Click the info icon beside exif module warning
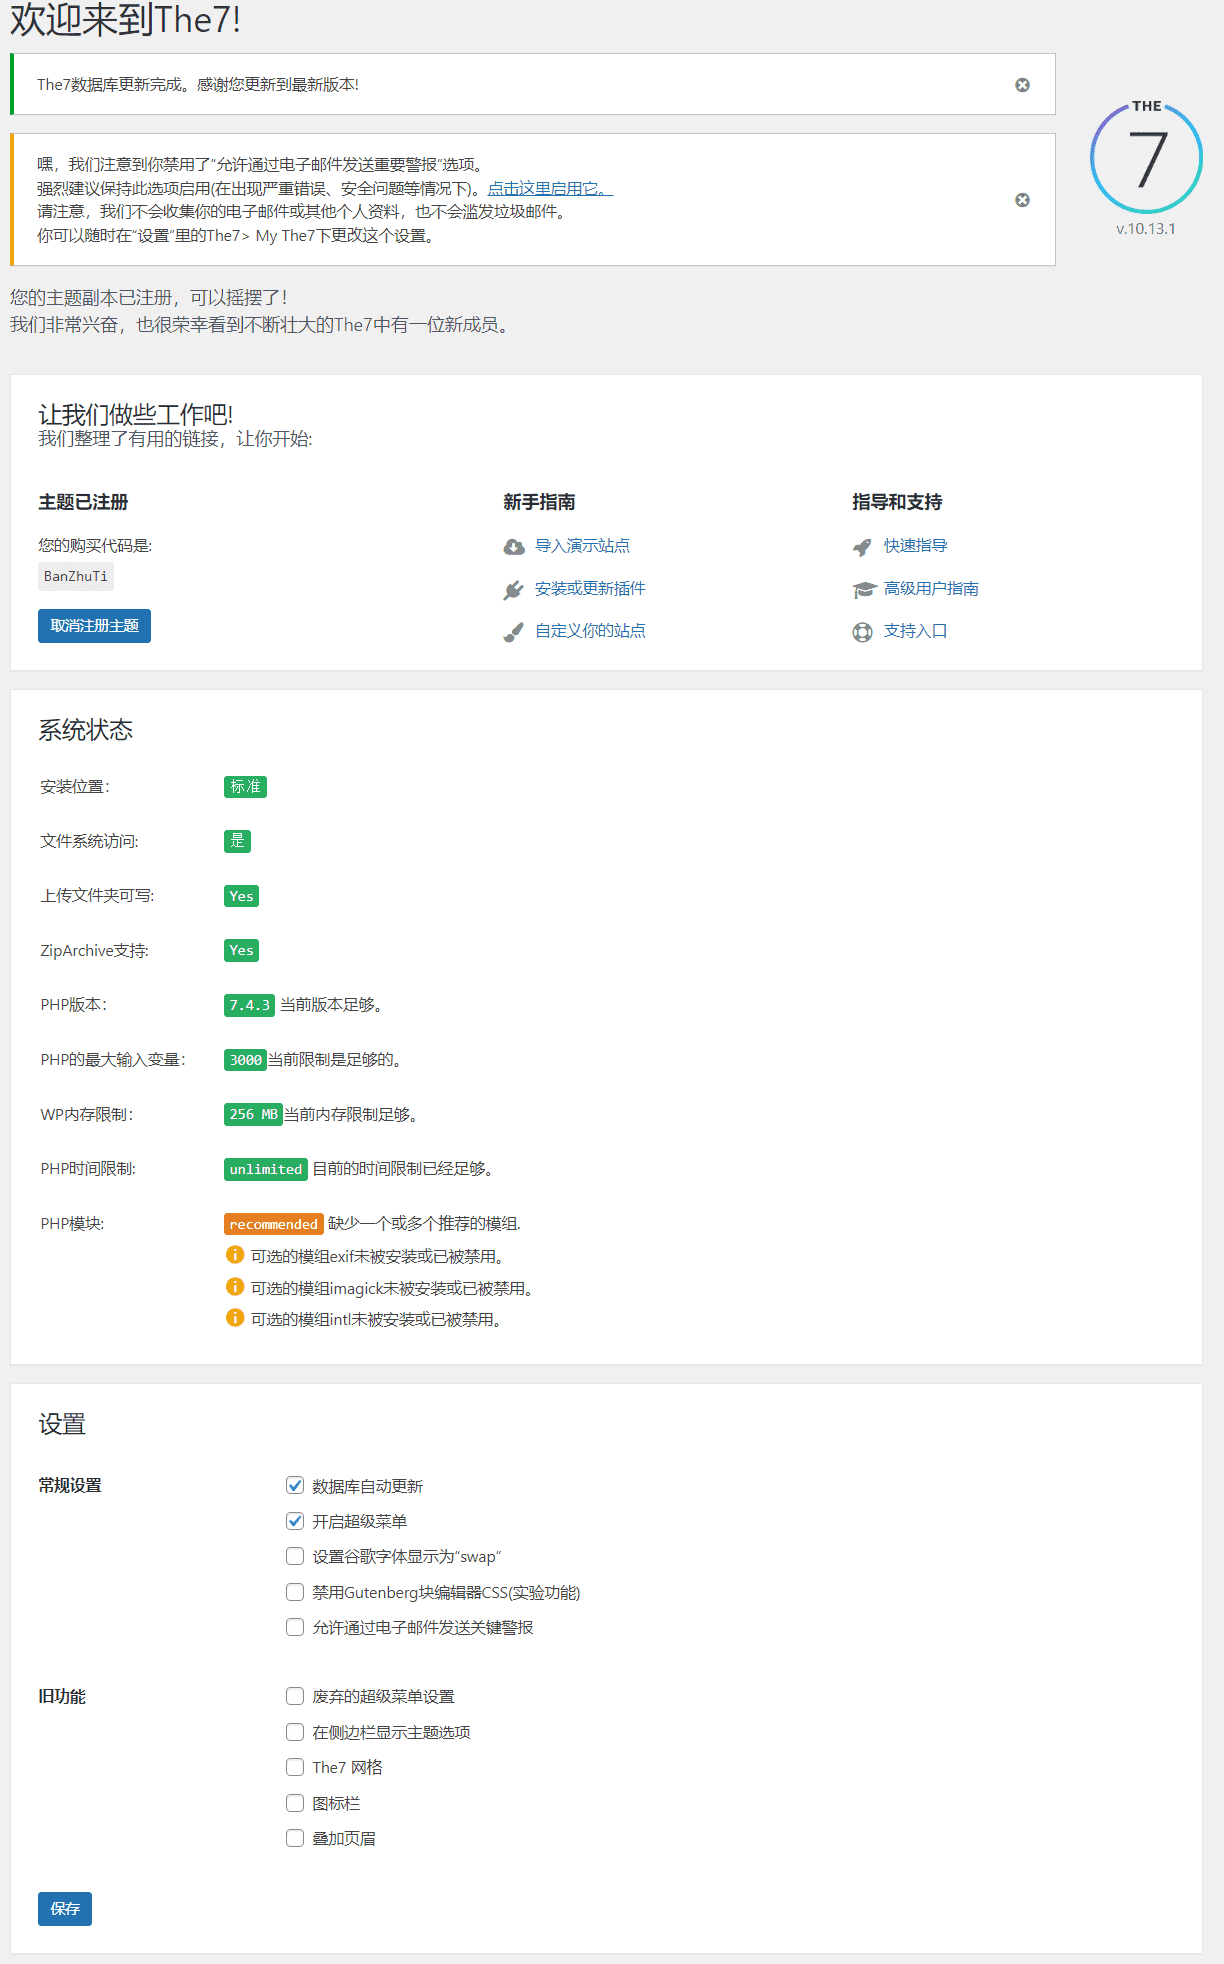1224x1964 pixels. pos(235,1255)
